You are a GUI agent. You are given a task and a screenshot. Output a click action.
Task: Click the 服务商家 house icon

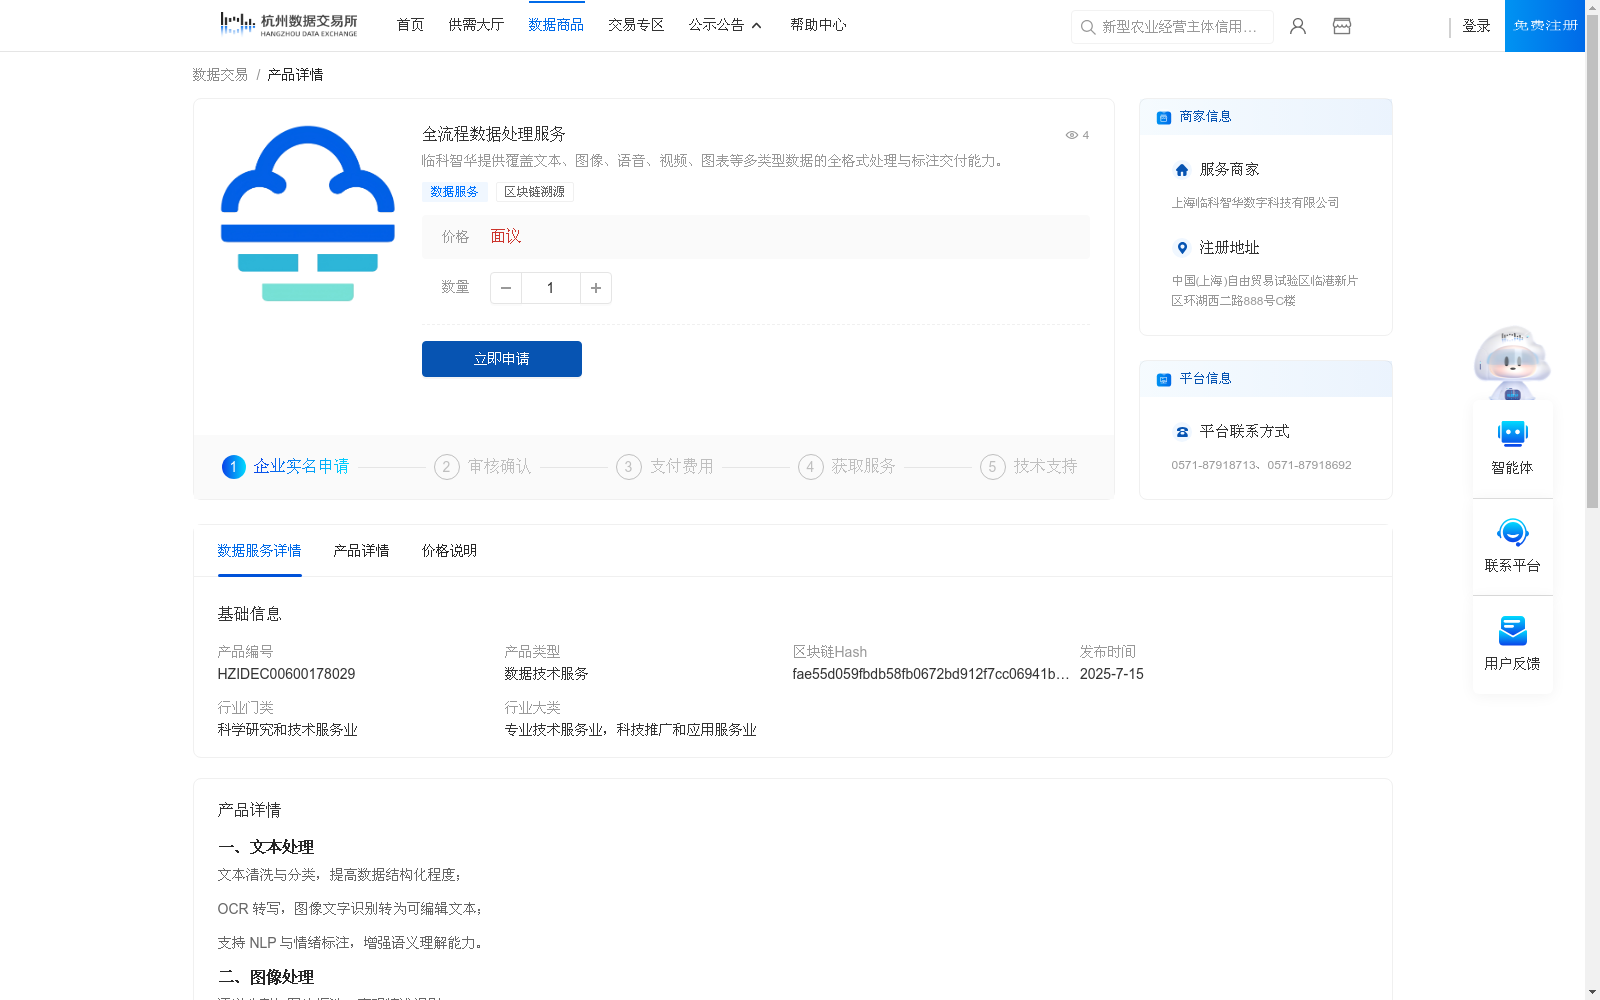point(1182,170)
